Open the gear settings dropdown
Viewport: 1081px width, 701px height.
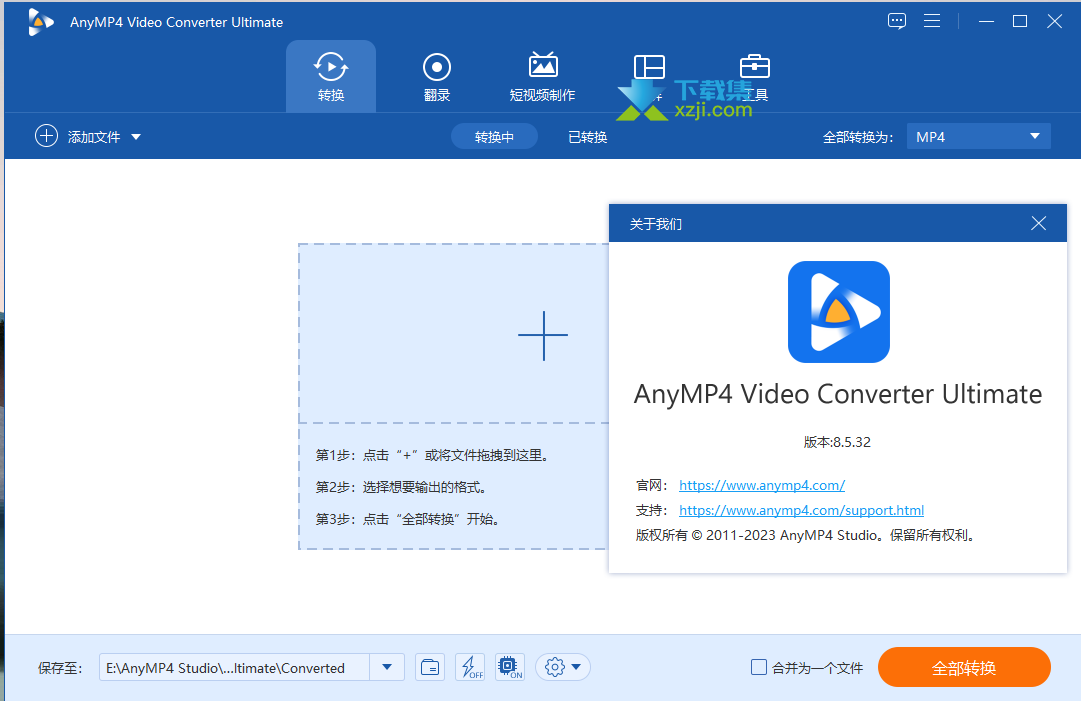pos(563,667)
